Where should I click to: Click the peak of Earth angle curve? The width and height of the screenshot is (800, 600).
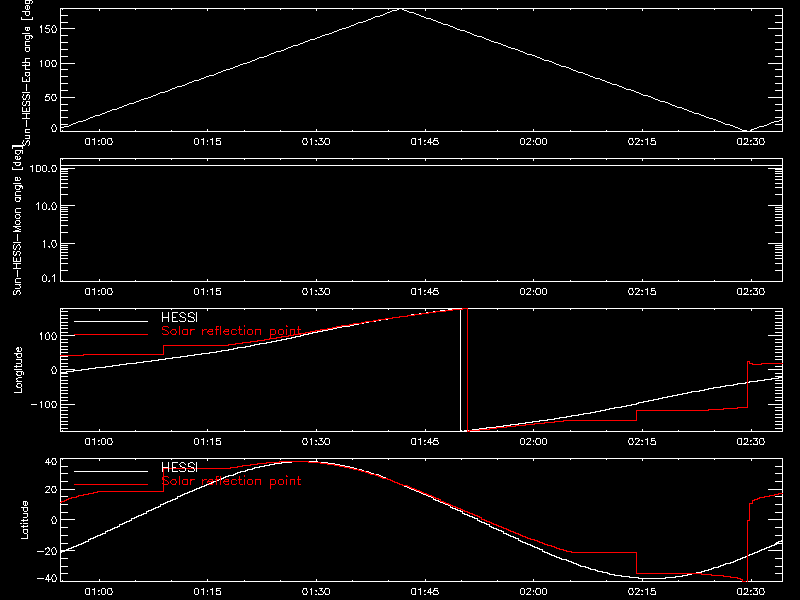click(400, 9)
